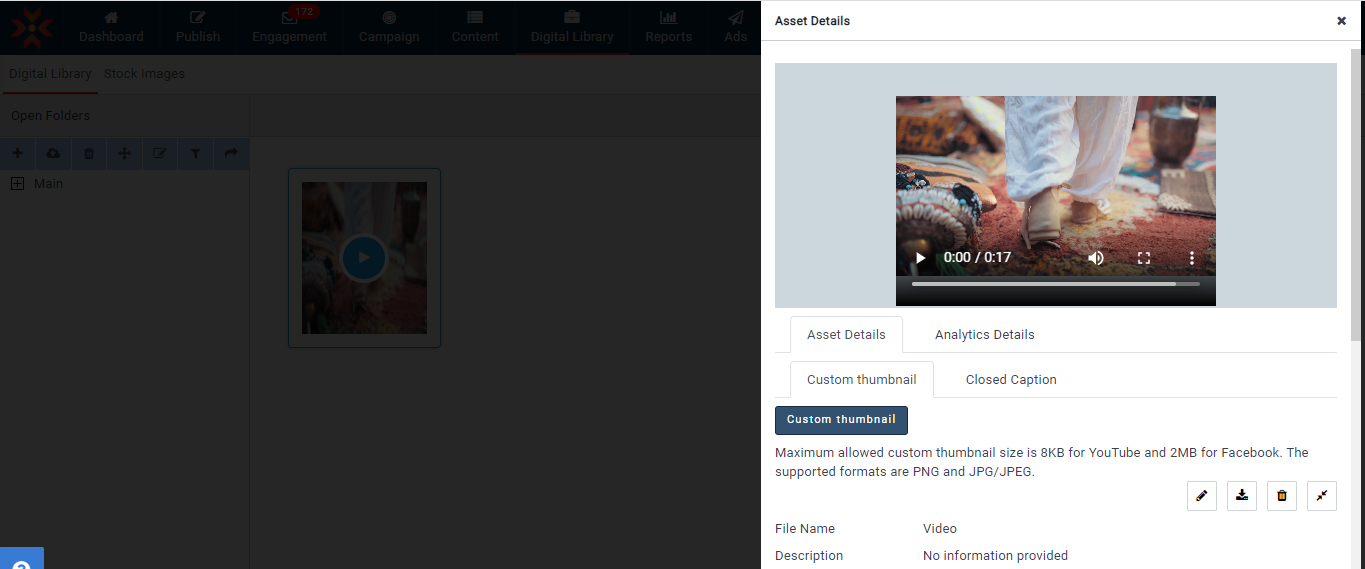Click the funnel filter icon in the folder toolbar

coord(195,153)
